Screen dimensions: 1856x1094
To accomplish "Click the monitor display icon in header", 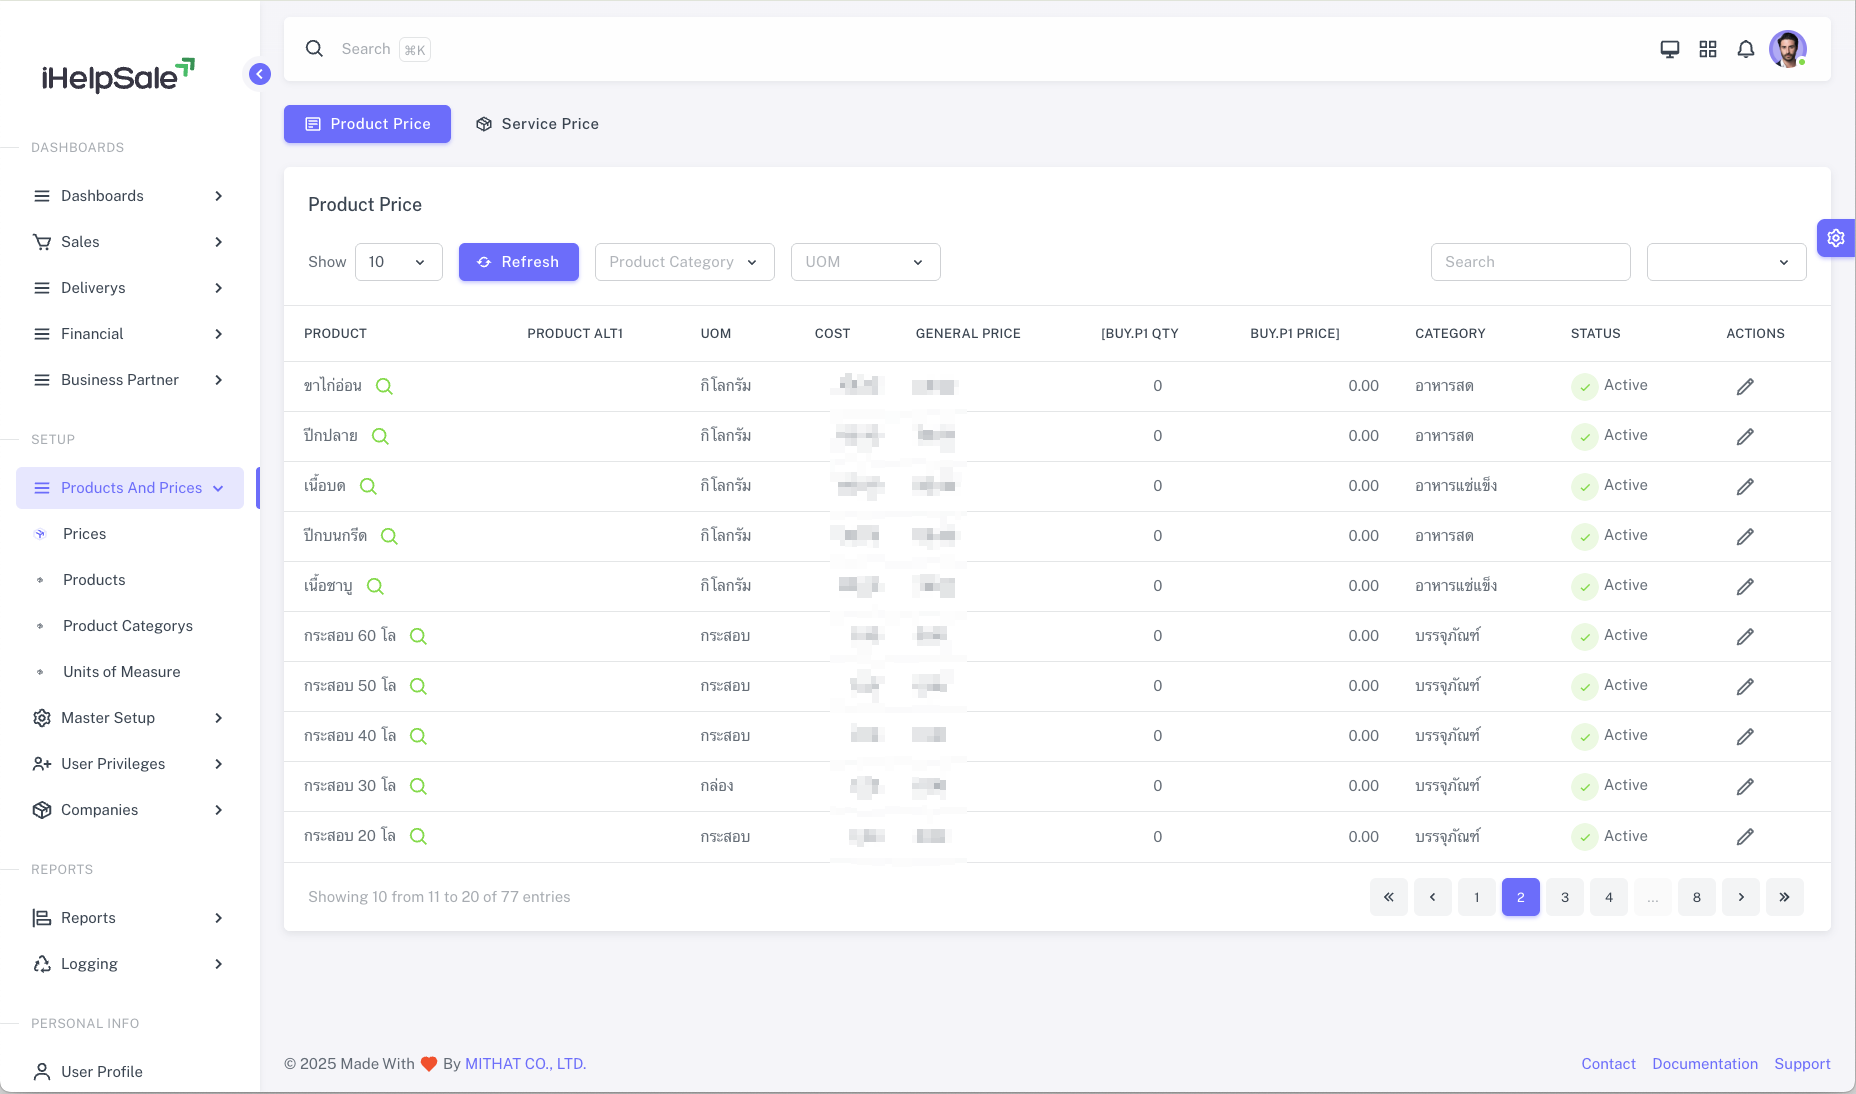I will pos(1669,49).
